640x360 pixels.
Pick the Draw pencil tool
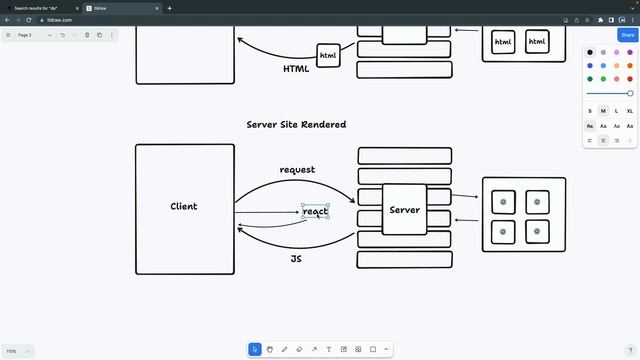[284, 349]
